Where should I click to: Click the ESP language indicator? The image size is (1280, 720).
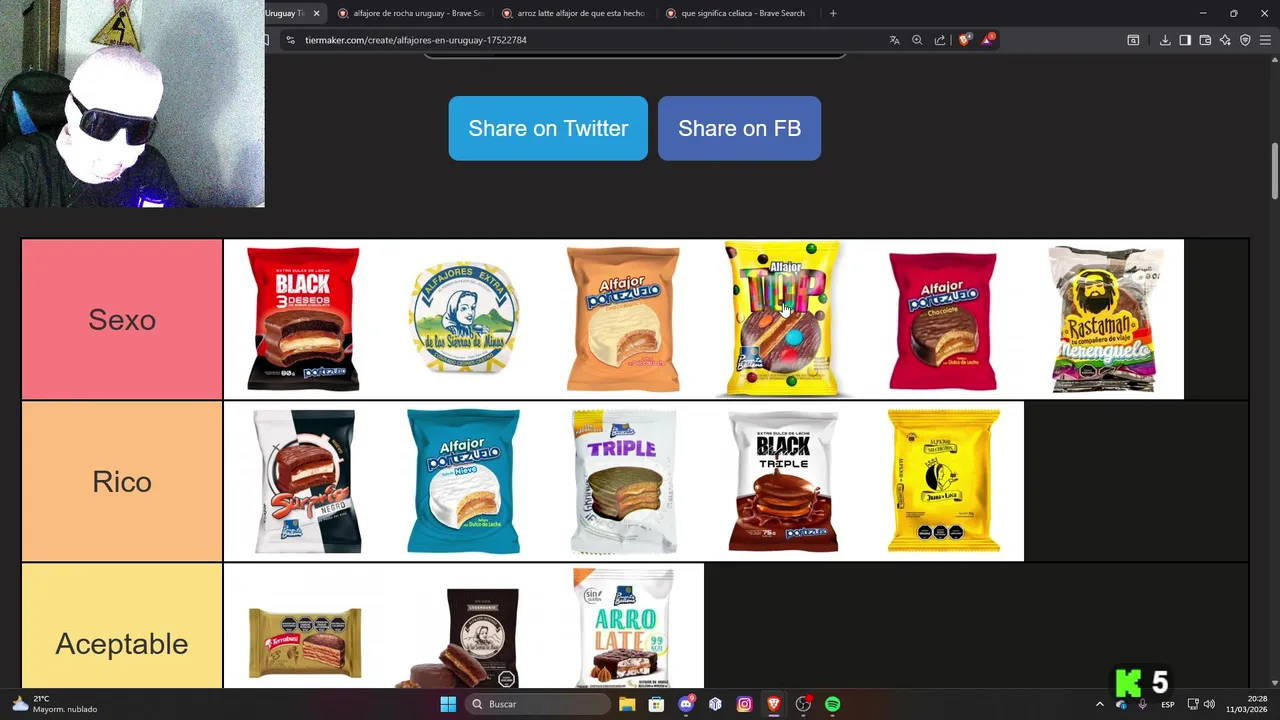(x=1168, y=704)
